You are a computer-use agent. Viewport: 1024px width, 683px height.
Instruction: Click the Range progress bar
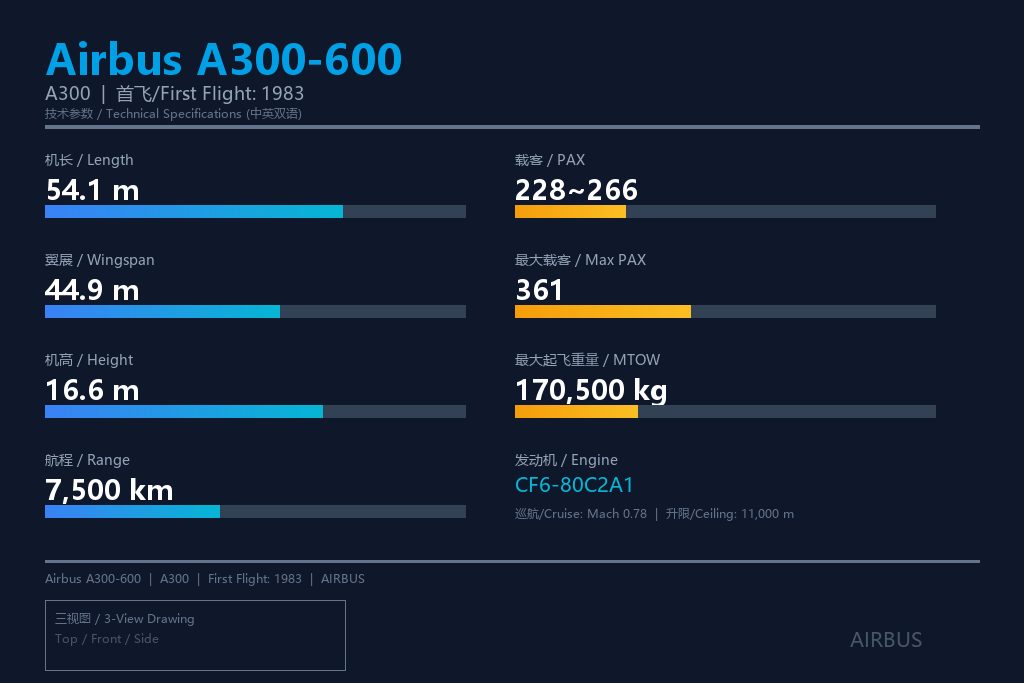click(x=255, y=511)
